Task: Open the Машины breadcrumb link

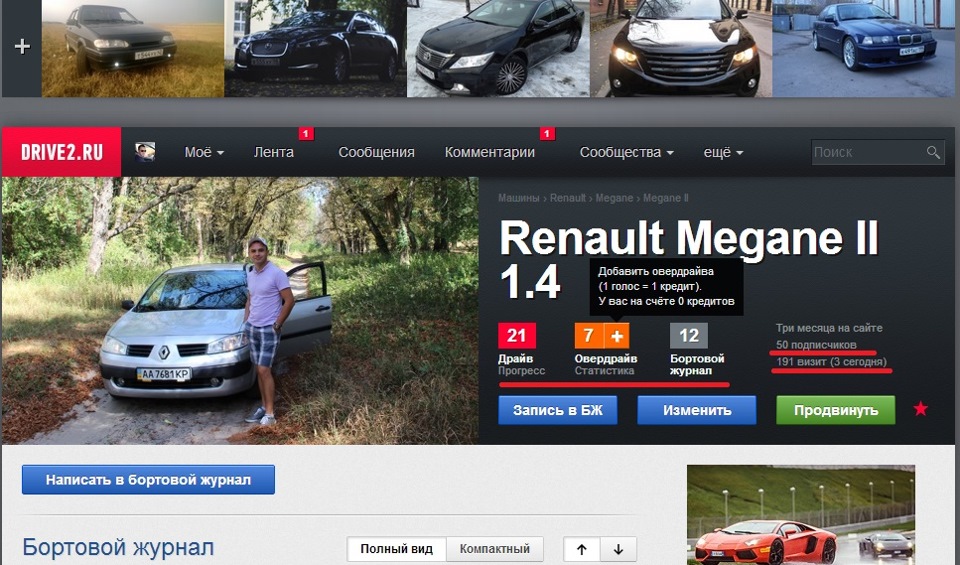Action: 519,198
